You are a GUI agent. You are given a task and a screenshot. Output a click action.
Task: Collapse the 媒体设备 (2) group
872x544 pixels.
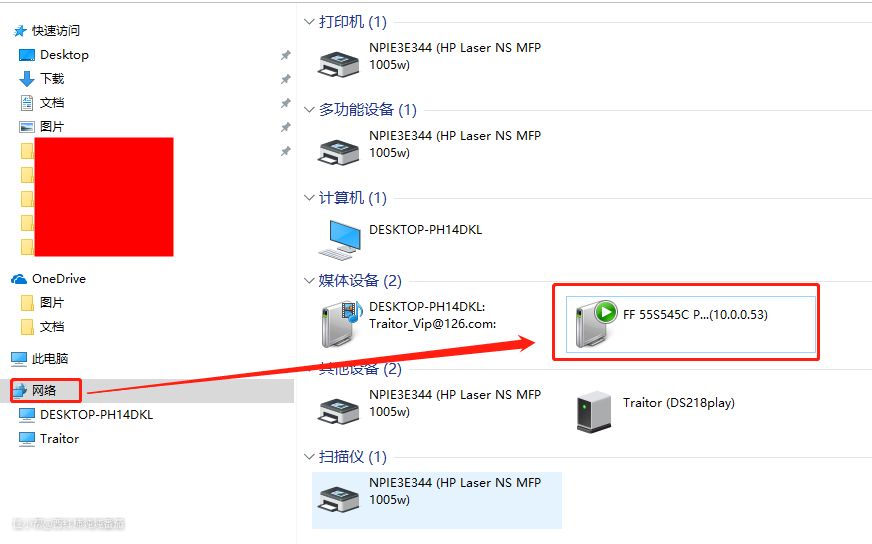[309, 280]
